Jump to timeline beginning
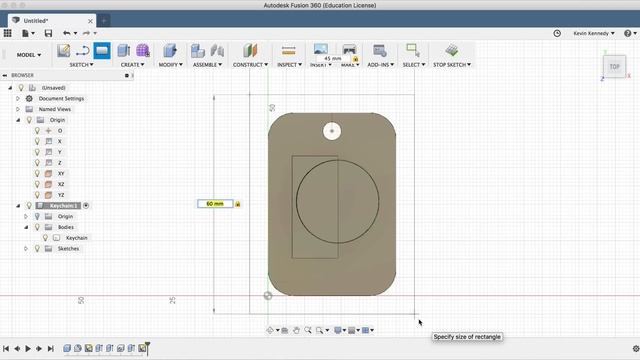Viewport: 640px width, 360px height. click(6, 349)
